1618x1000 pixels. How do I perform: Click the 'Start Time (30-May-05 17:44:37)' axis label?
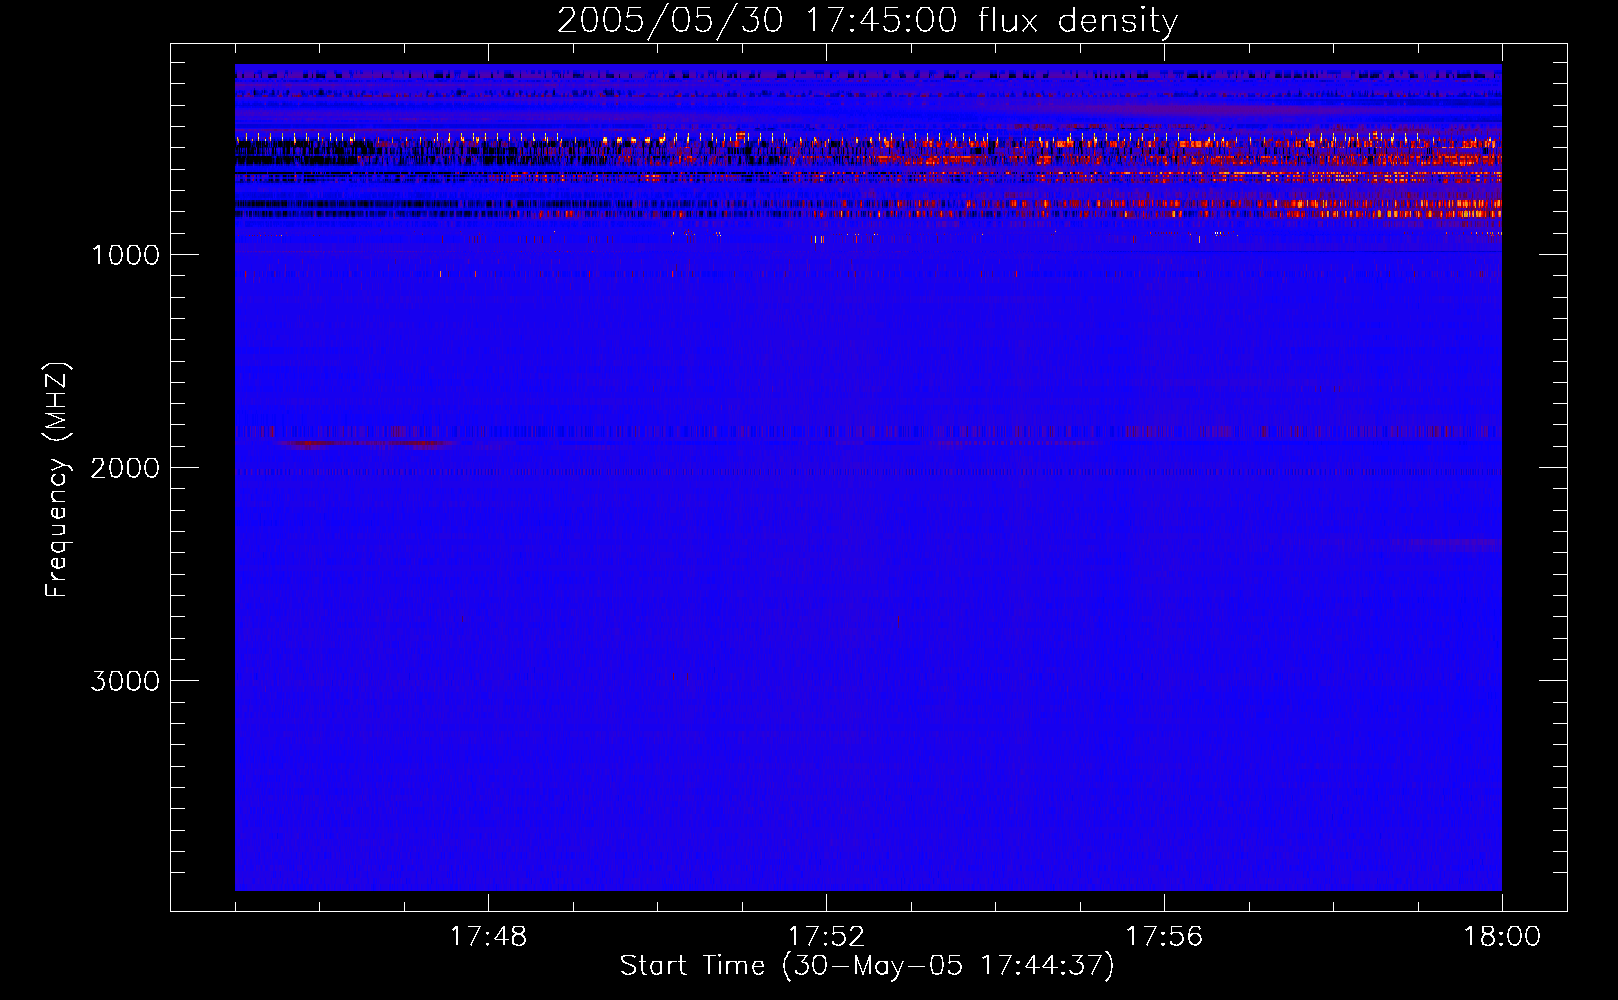click(867, 966)
